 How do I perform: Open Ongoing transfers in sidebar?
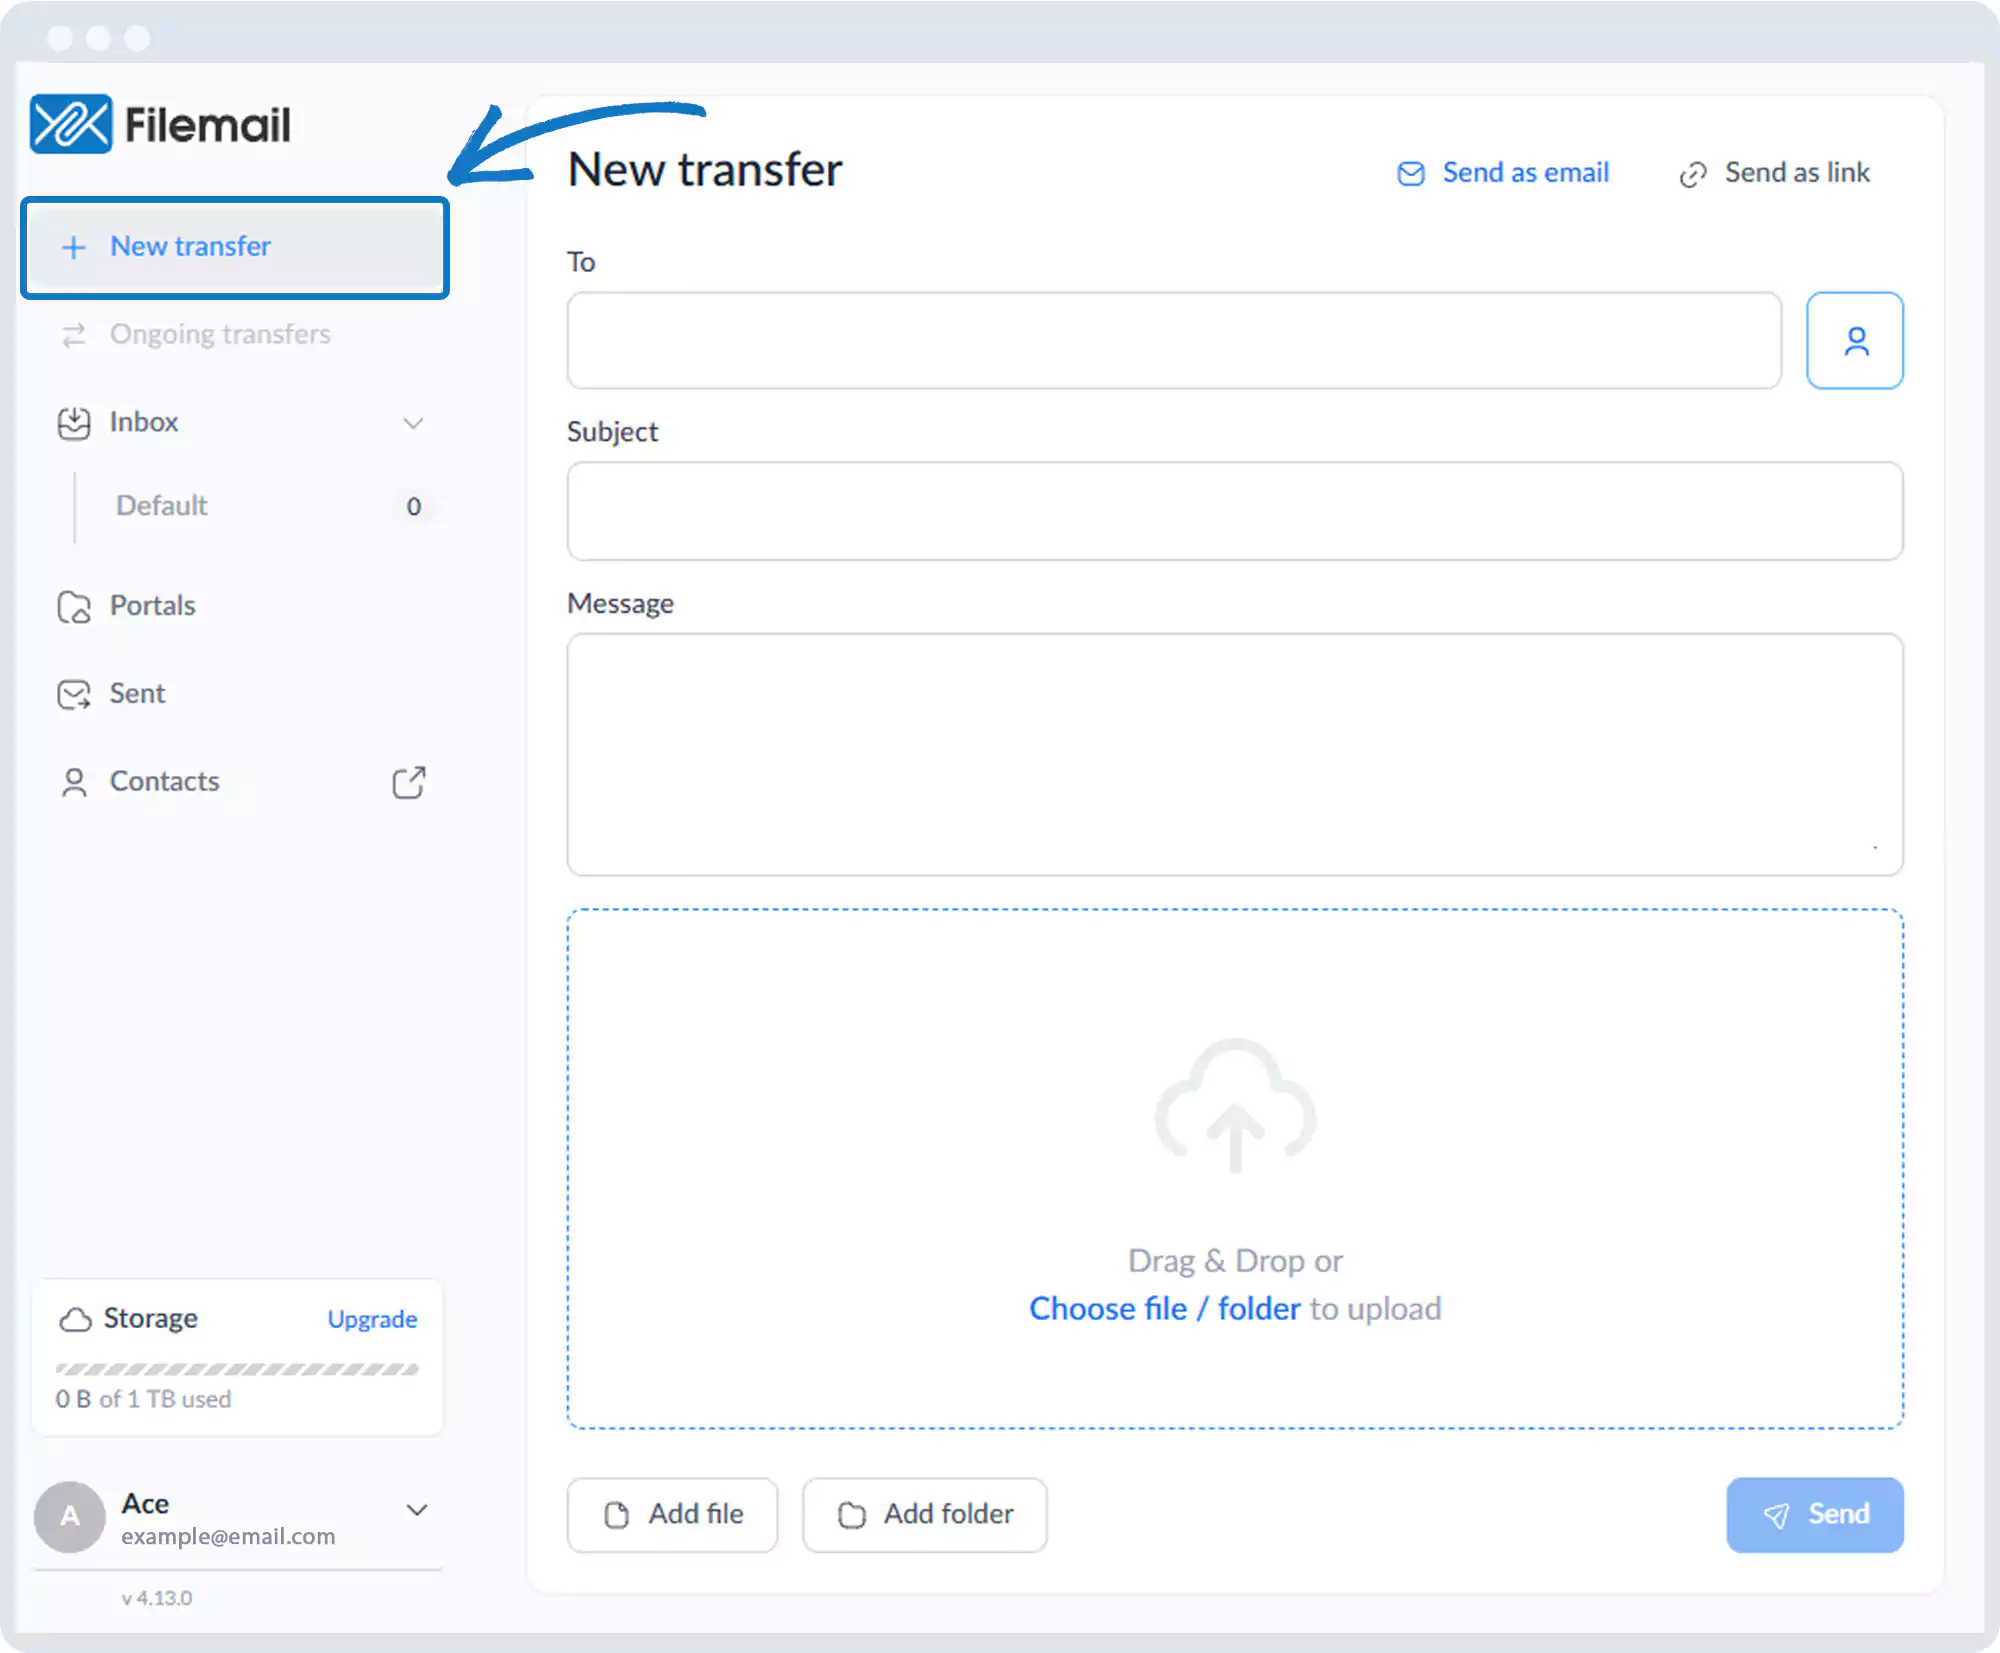click(x=220, y=334)
